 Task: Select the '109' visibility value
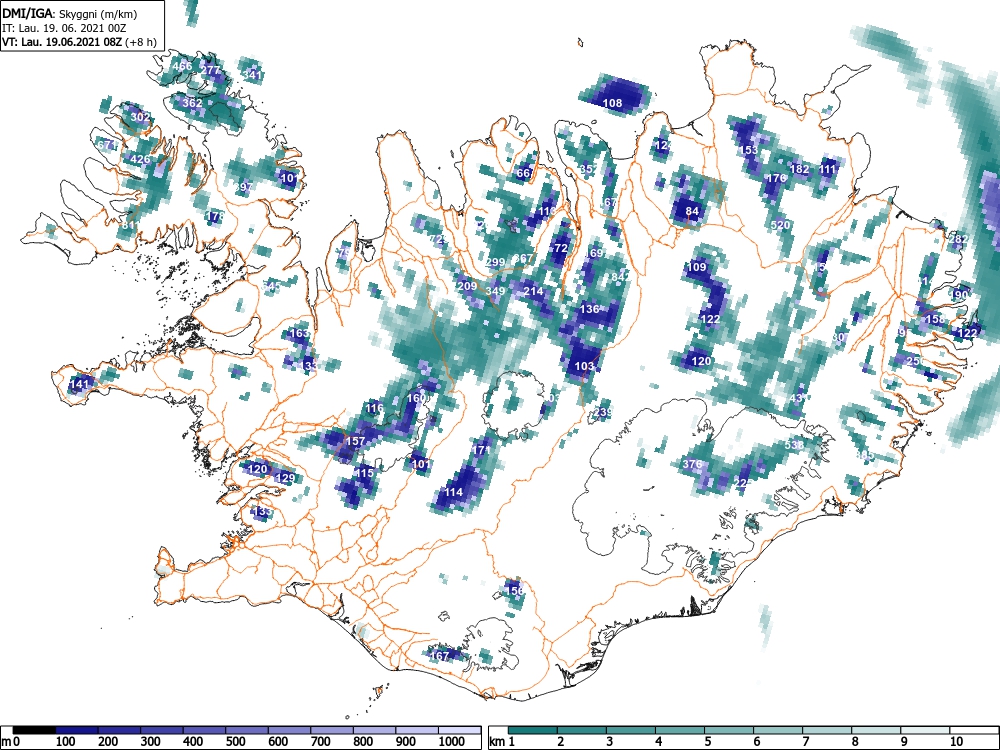click(x=696, y=267)
